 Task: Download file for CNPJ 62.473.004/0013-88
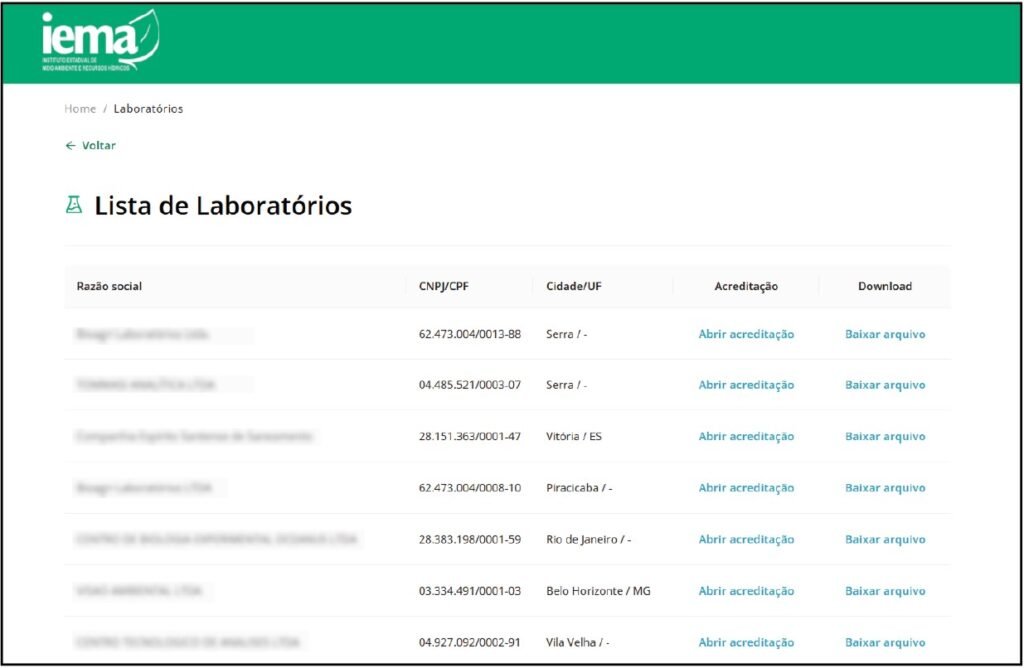click(885, 335)
